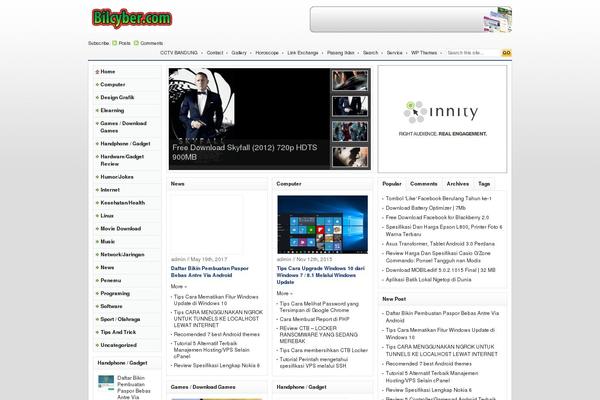This screenshot has width=600, height=400.
Task: Select second slider thumbnail
Action: pos(350,106)
